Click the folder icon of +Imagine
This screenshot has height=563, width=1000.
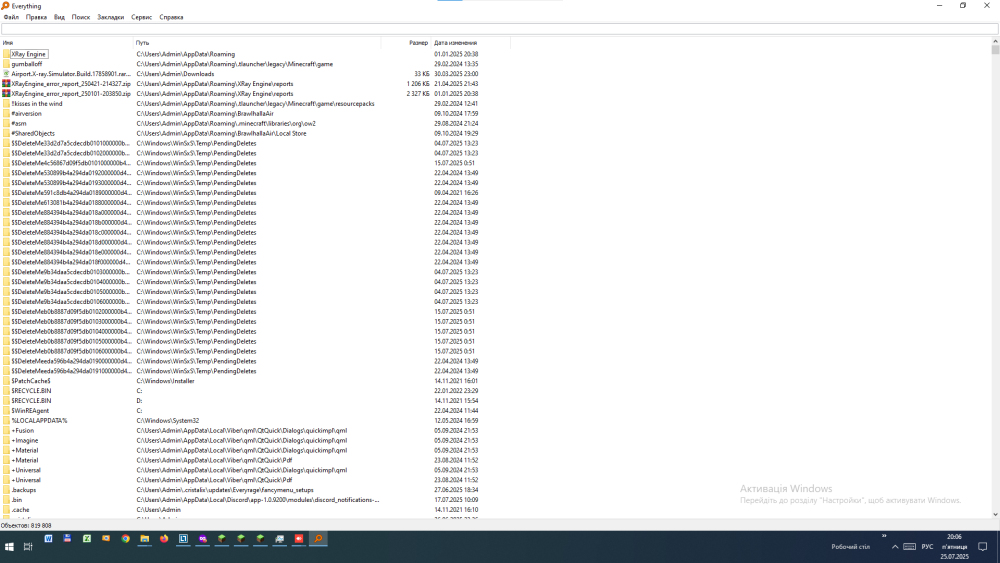coord(6,440)
